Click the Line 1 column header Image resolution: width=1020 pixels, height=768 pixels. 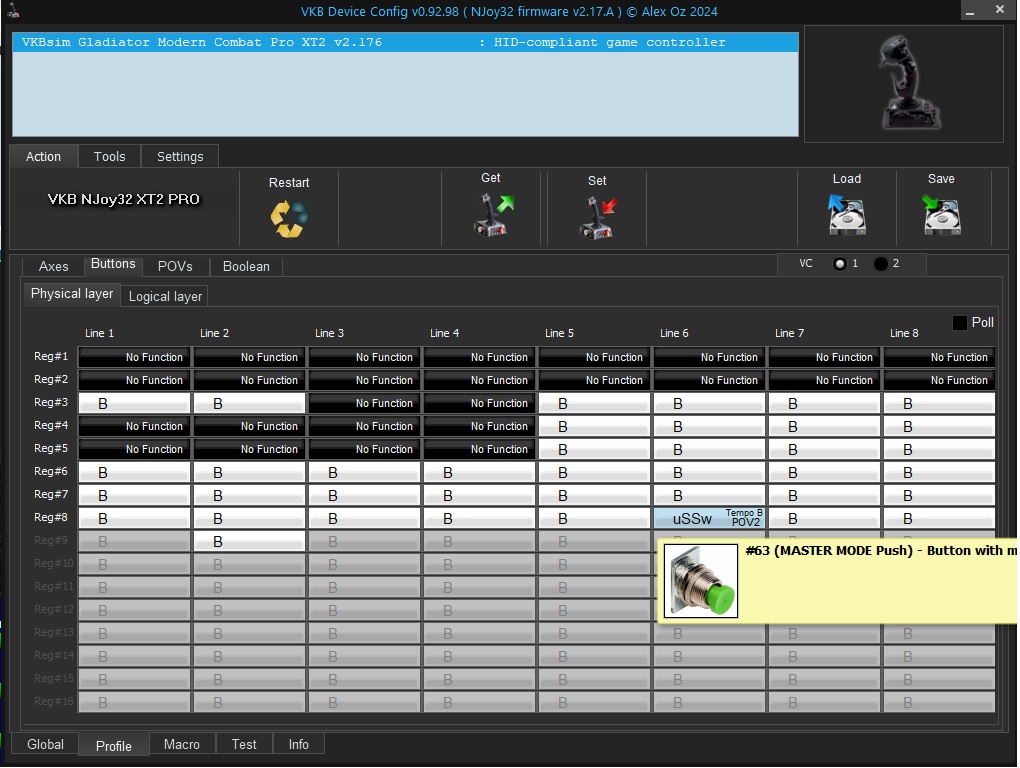coord(99,333)
